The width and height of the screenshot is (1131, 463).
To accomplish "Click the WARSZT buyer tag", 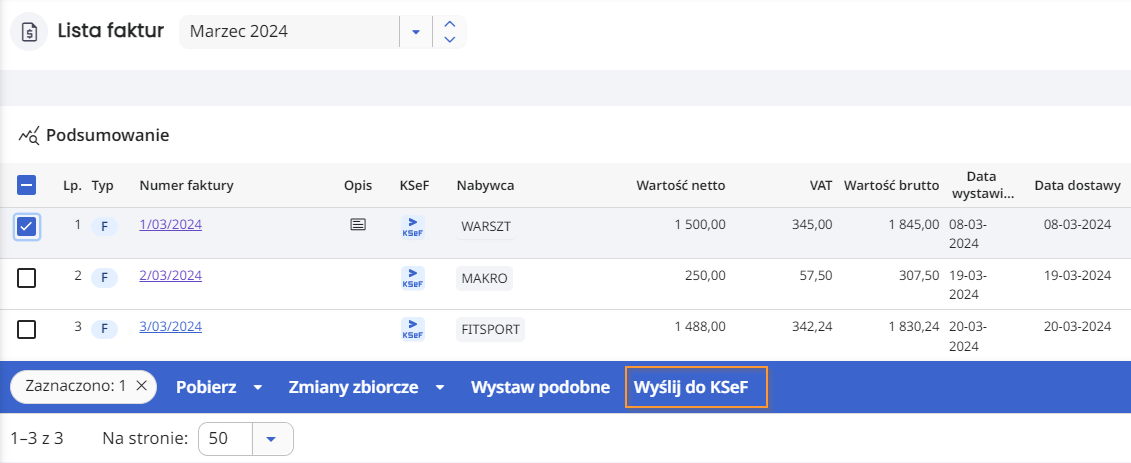I will pyautogui.click(x=486, y=226).
